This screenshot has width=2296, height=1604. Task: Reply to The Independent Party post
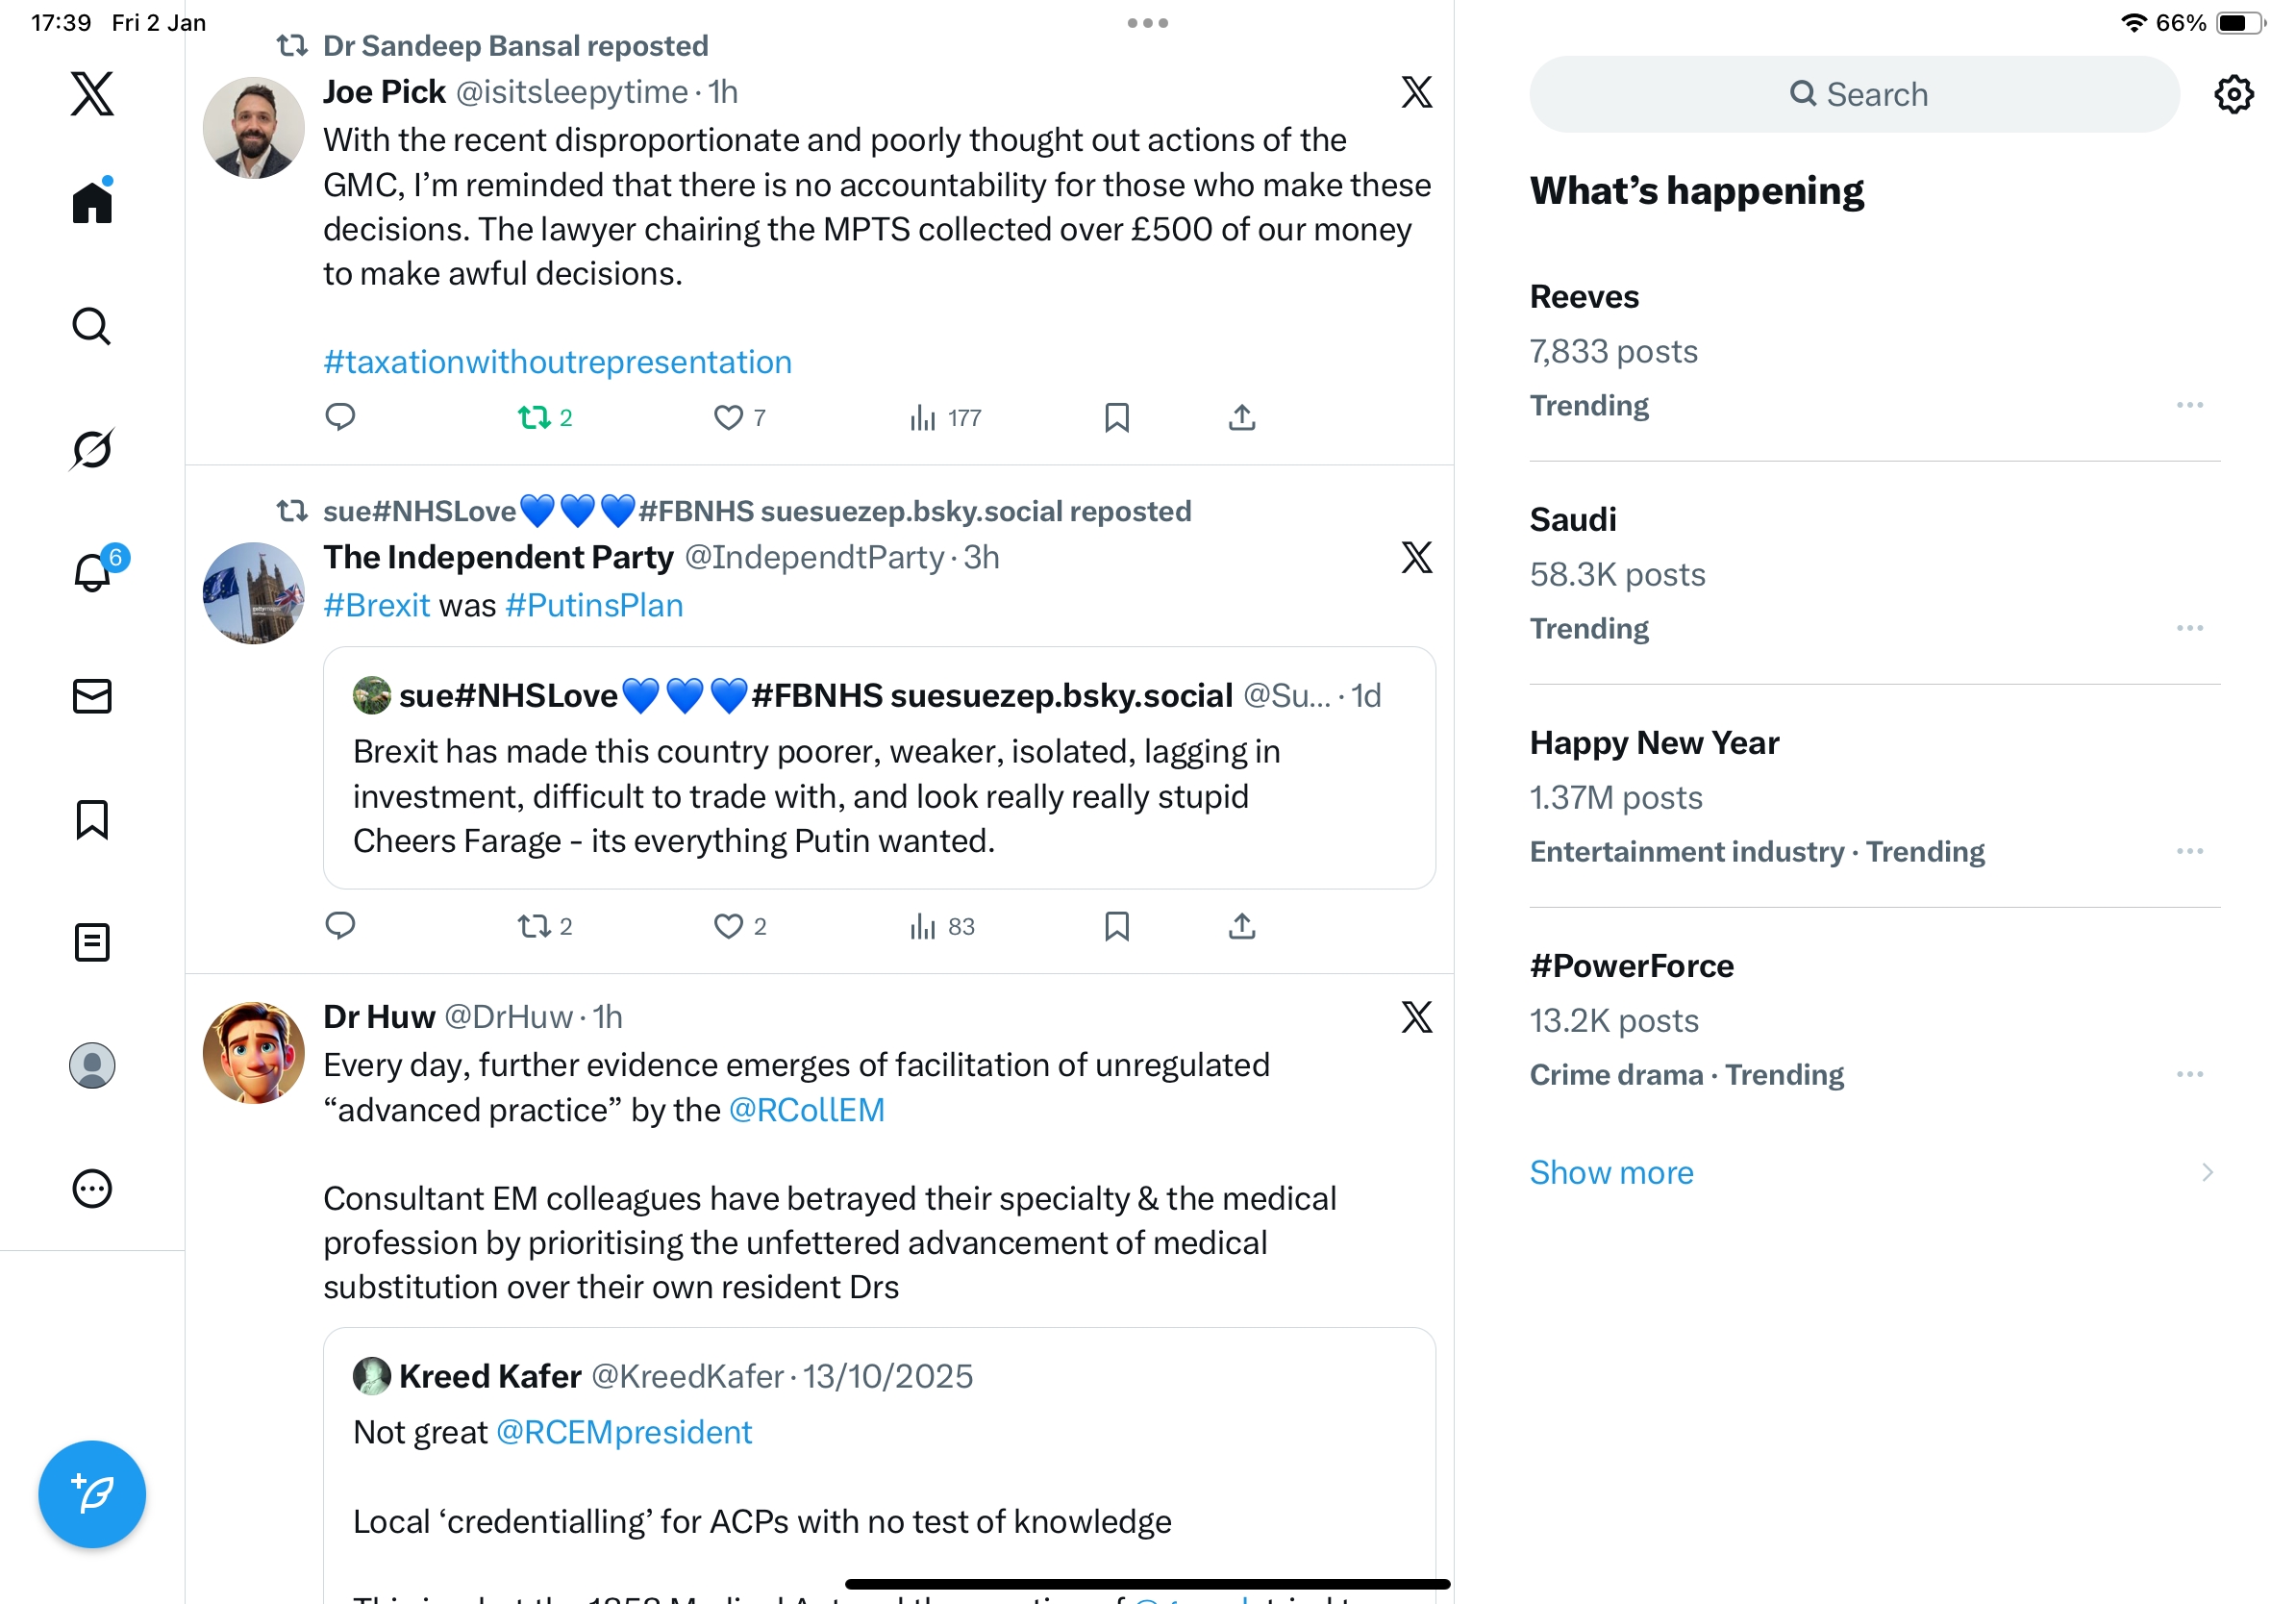tap(340, 926)
